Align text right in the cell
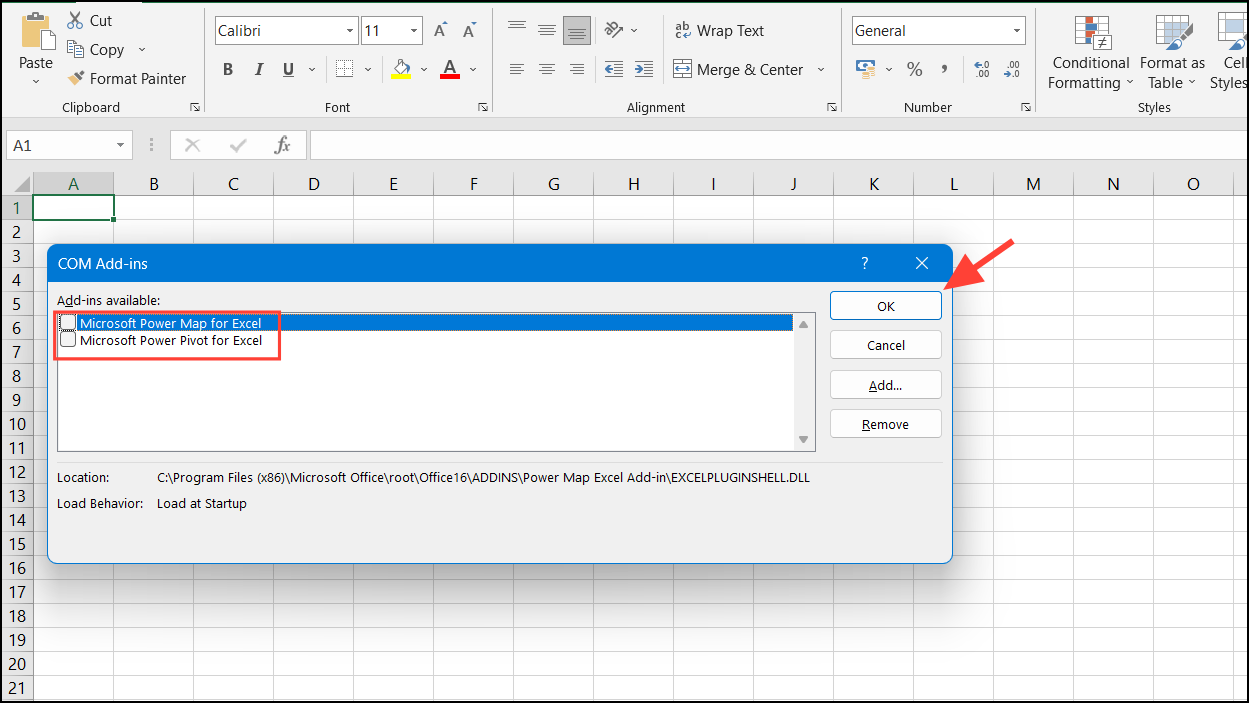Viewport: 1249px width, 703px height. click(577, 69)
